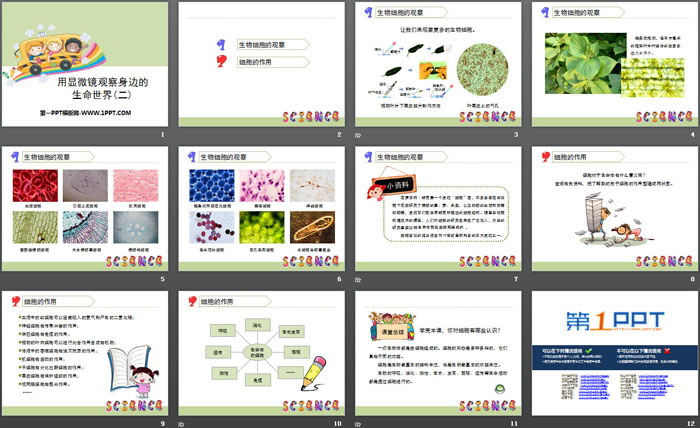Screen dimensions: 700x428
Task: Select slide 9 with bullet list and open book
Action: [x=85, y=353]
